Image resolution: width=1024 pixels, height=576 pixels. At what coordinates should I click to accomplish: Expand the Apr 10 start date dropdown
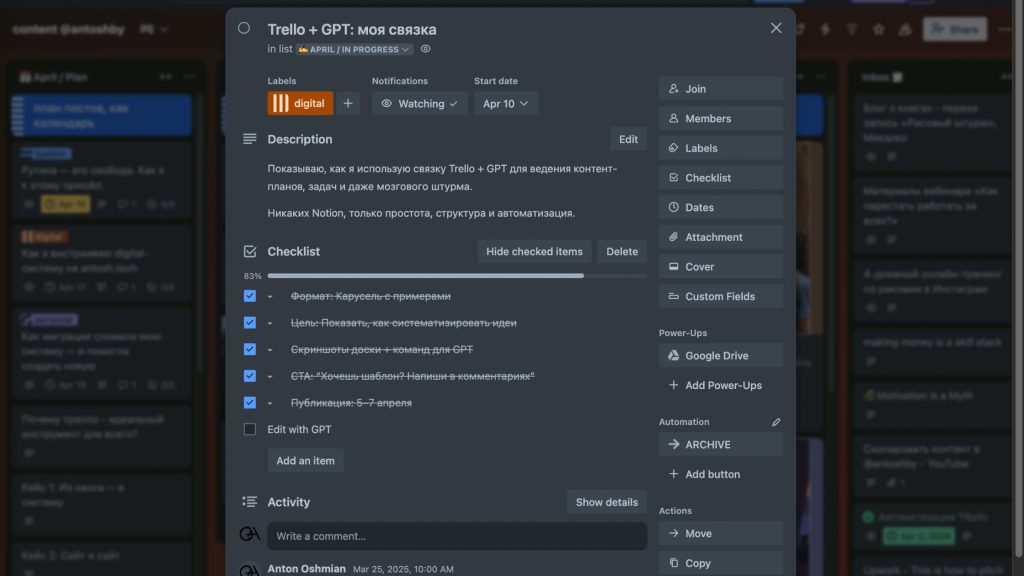[x=506, y=103]
